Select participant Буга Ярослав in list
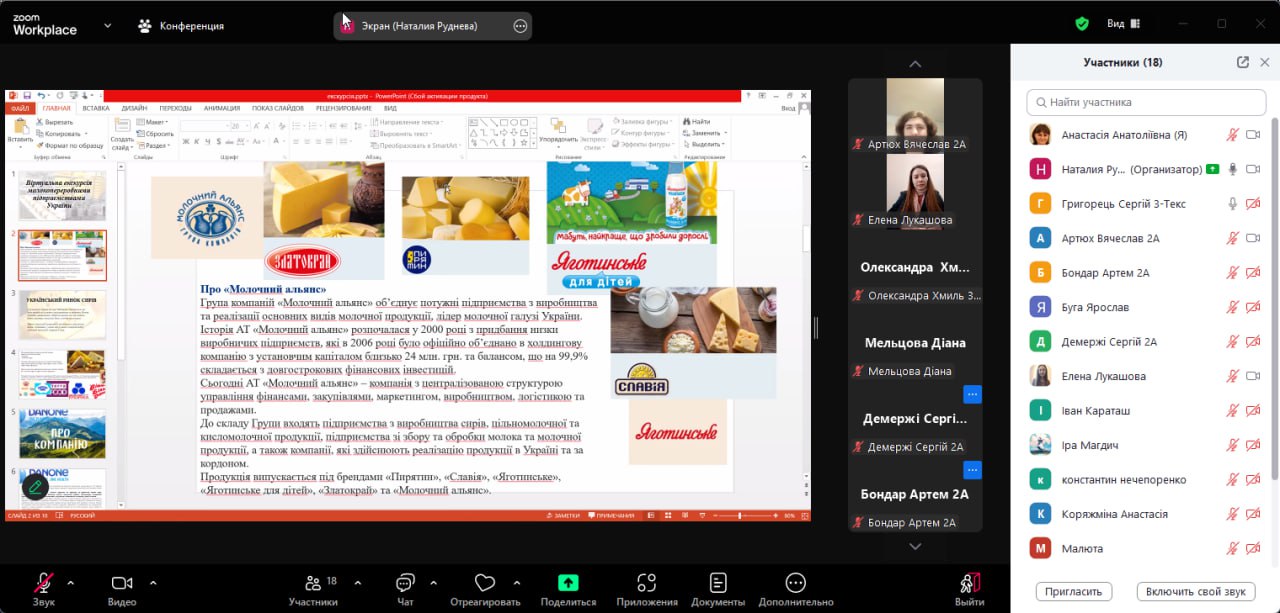Viewport: 1280px width, 613px height. click(1146, 307)
